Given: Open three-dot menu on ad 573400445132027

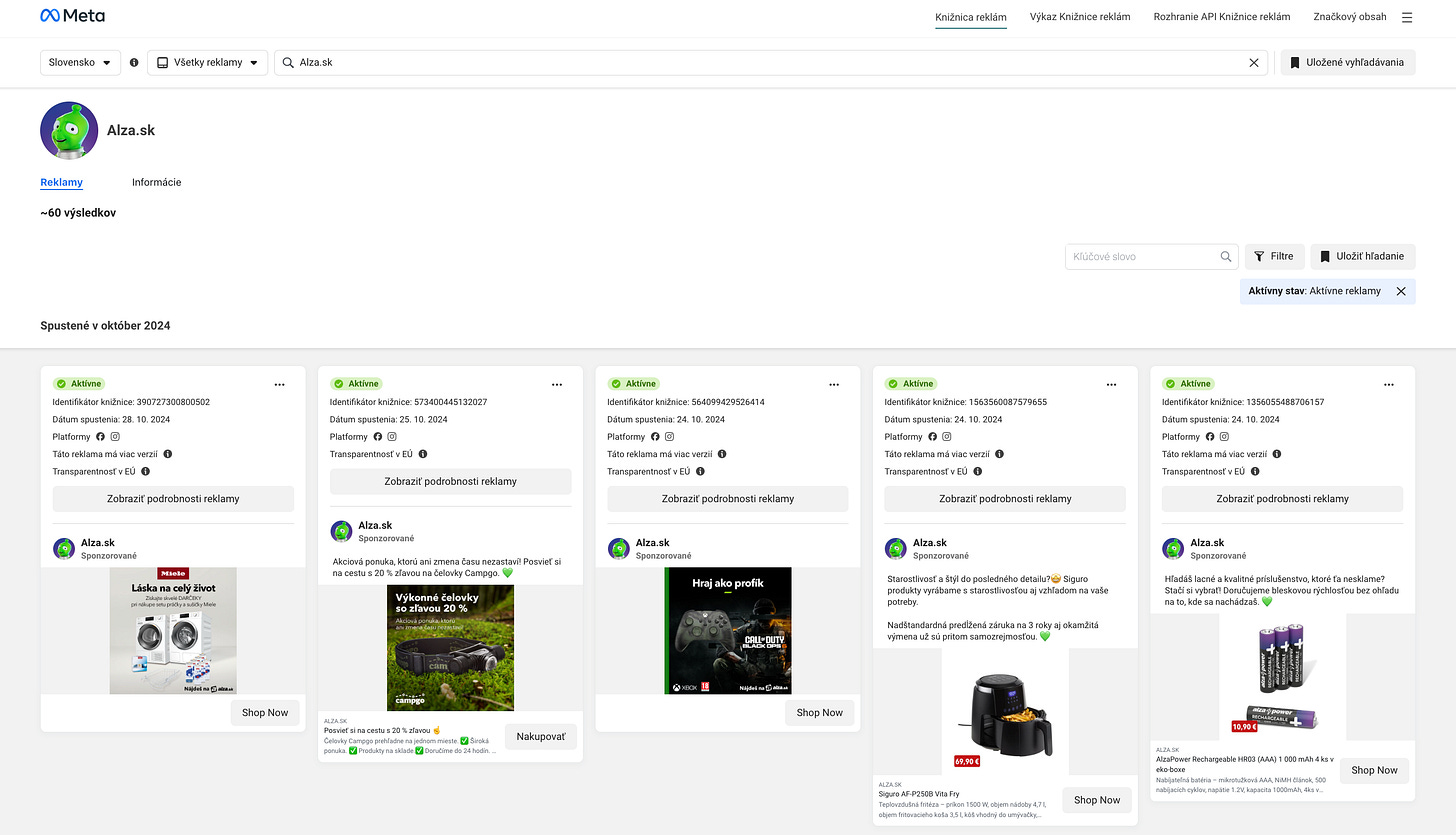Looking at the screenshot, I should click(557, 384).
